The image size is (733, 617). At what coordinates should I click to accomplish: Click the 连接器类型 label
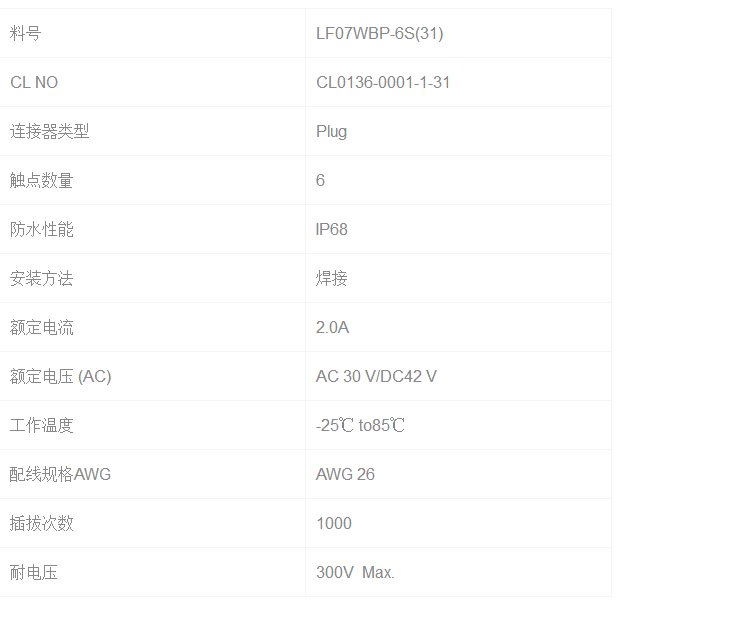click(50, 131)
